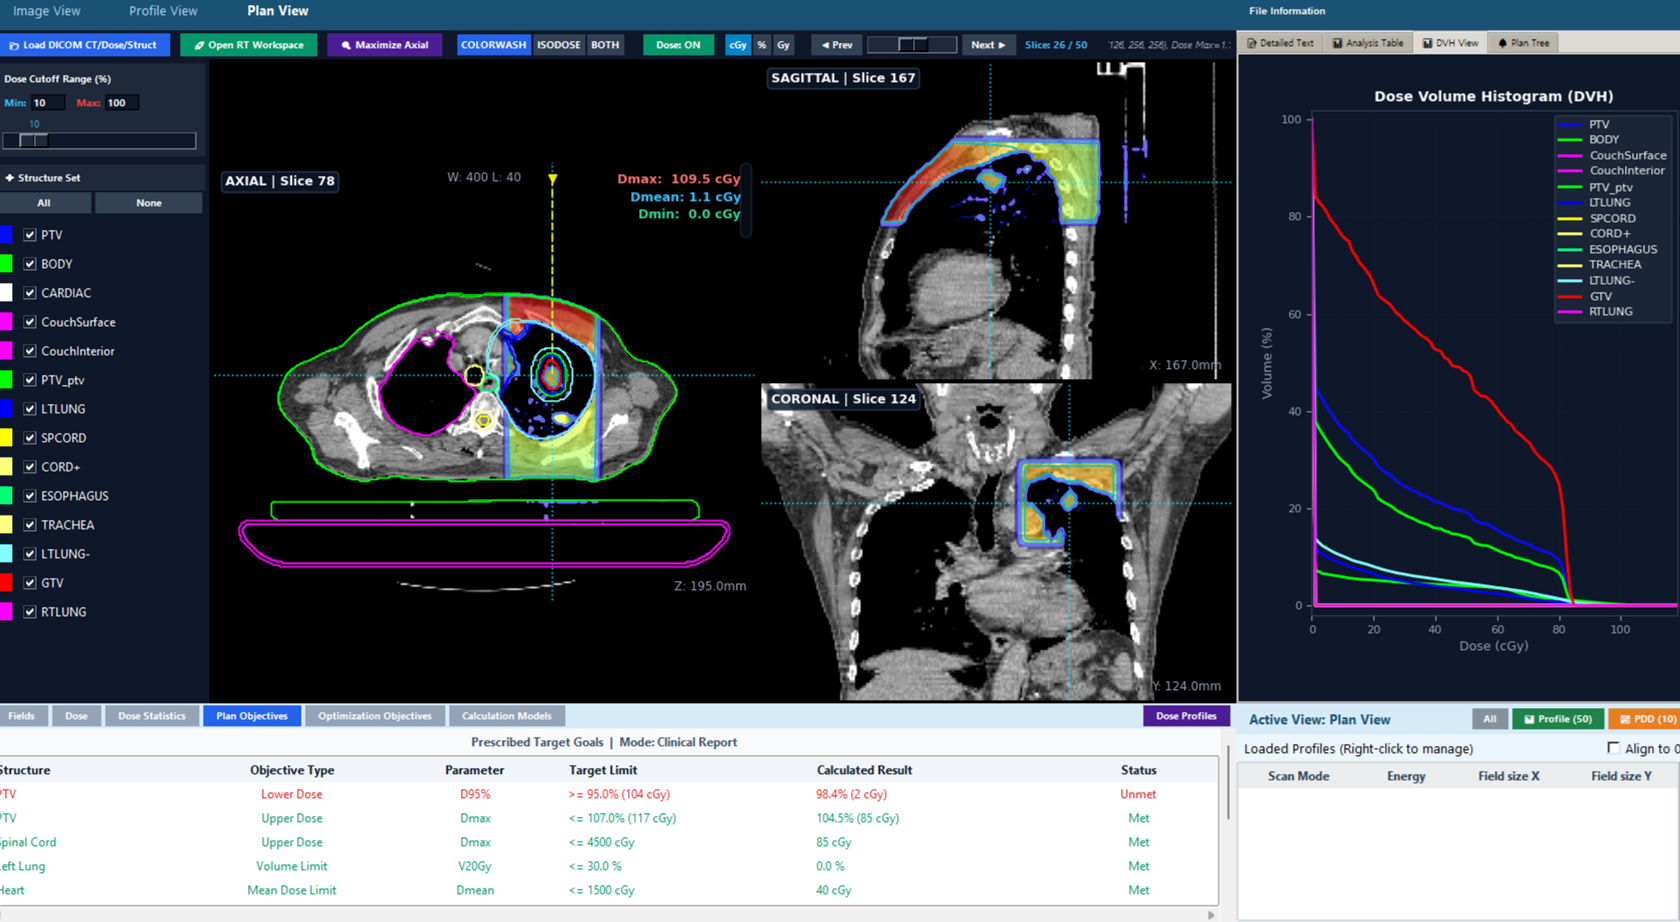Click the cyan LTLUNG- color swatch
Image resolution: width=1680 pixels, height=922 pixels.
6,554
